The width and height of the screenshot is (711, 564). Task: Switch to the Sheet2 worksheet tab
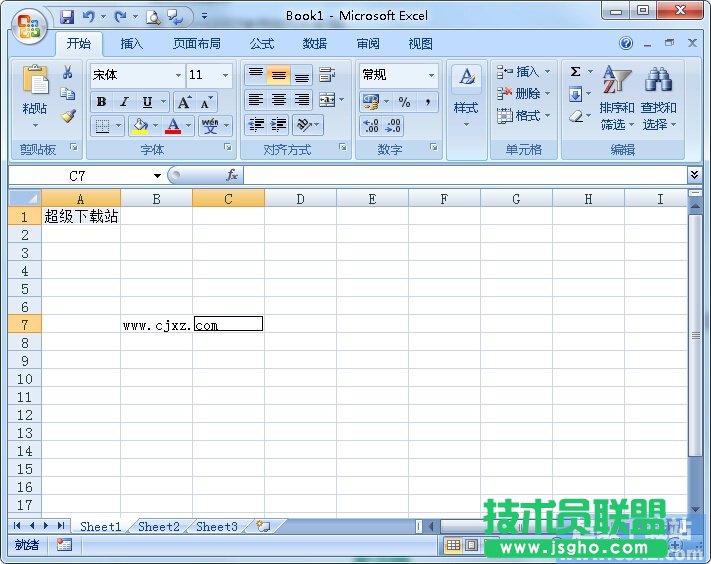(158, 527)
